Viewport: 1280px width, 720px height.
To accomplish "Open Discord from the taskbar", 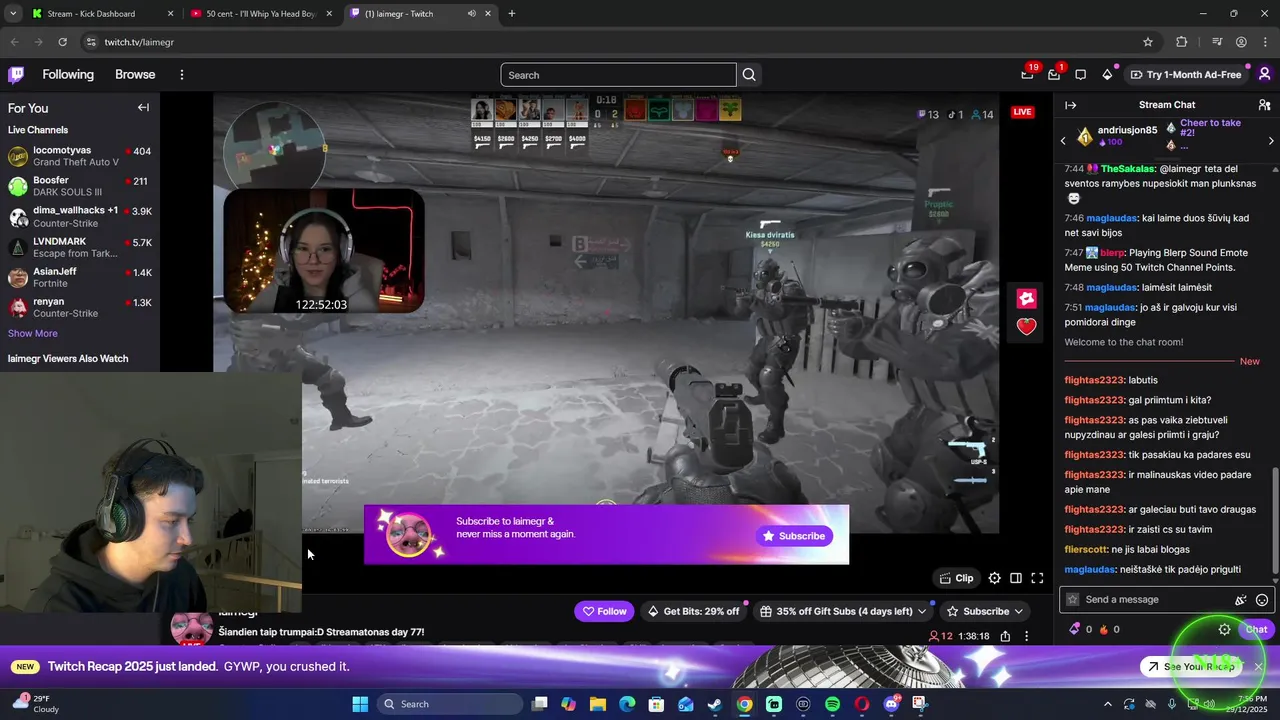I will click(x=891, y=704).
